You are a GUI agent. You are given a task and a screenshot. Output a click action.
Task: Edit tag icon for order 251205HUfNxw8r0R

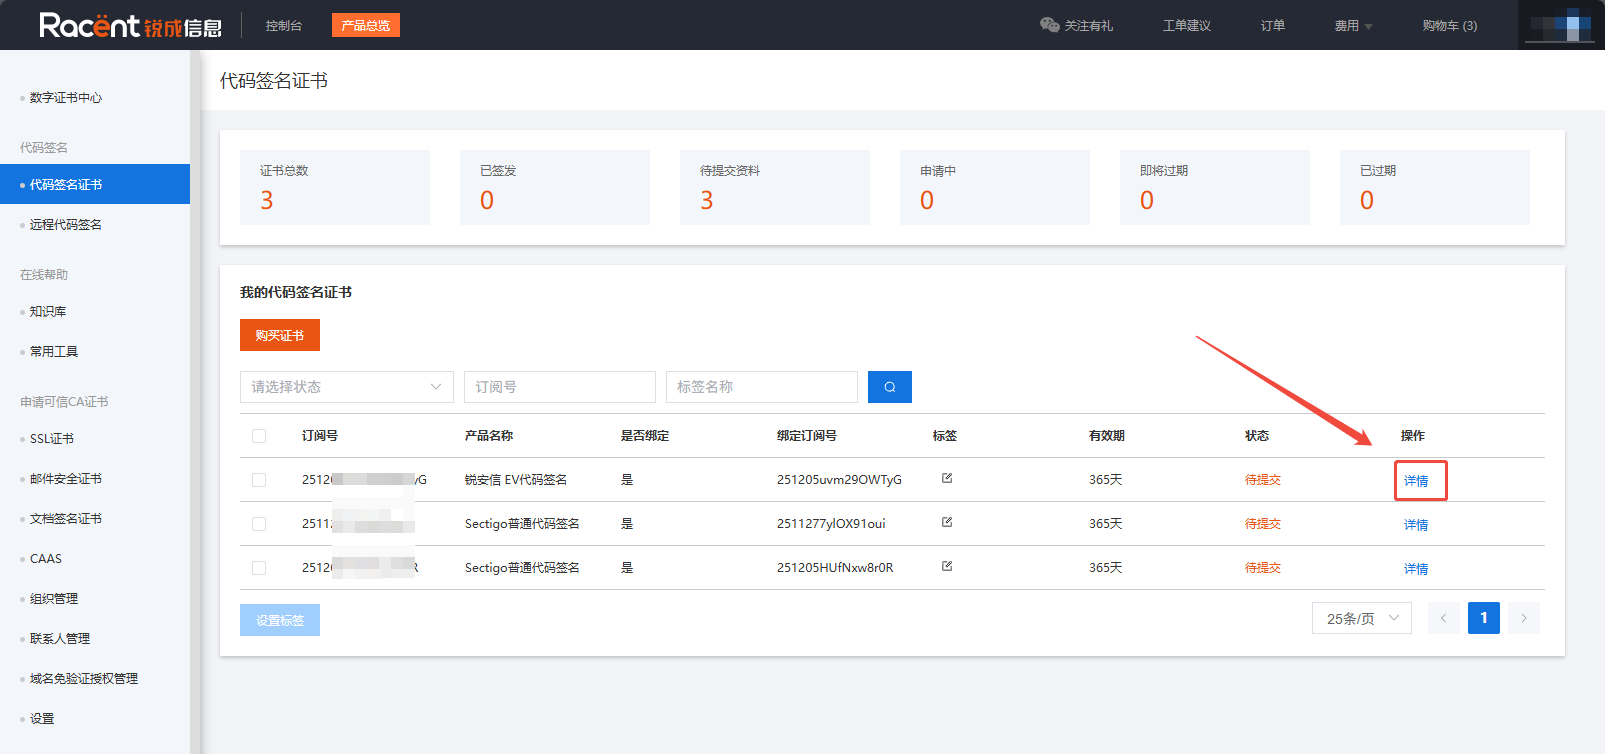point(947,567)
